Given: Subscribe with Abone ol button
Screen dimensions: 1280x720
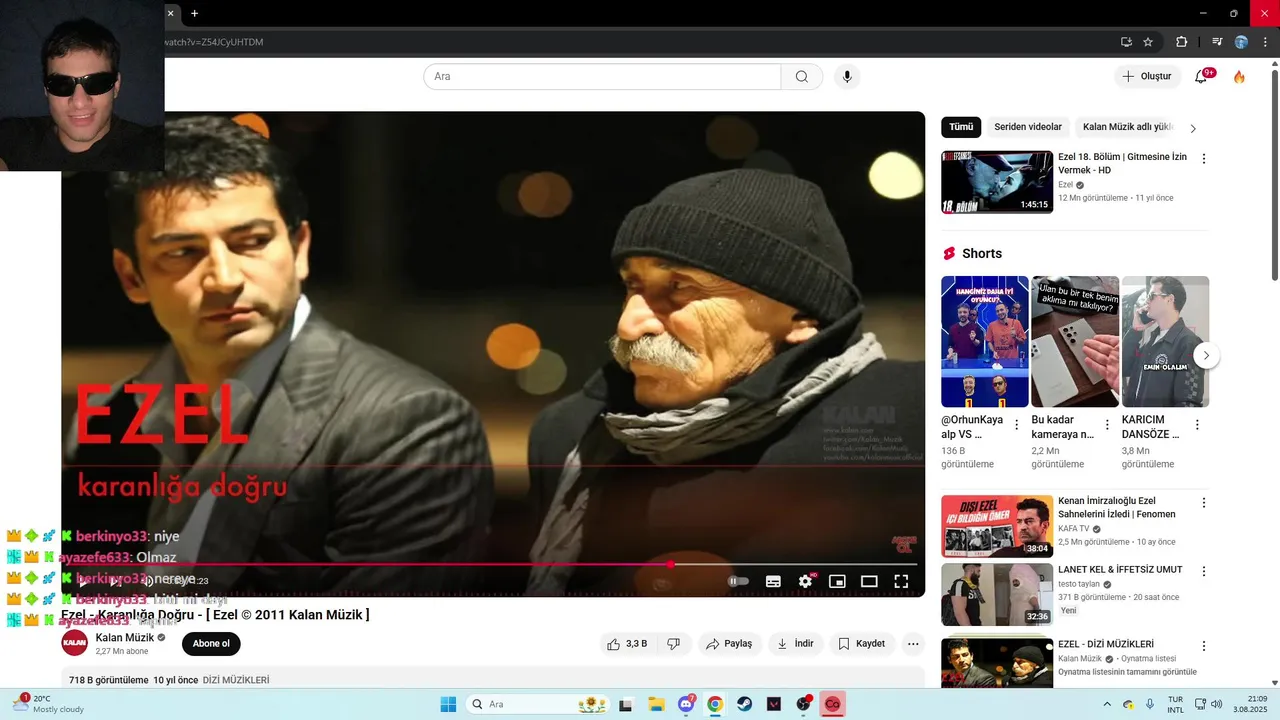Looking at the screenshot, I should [211, 644].
